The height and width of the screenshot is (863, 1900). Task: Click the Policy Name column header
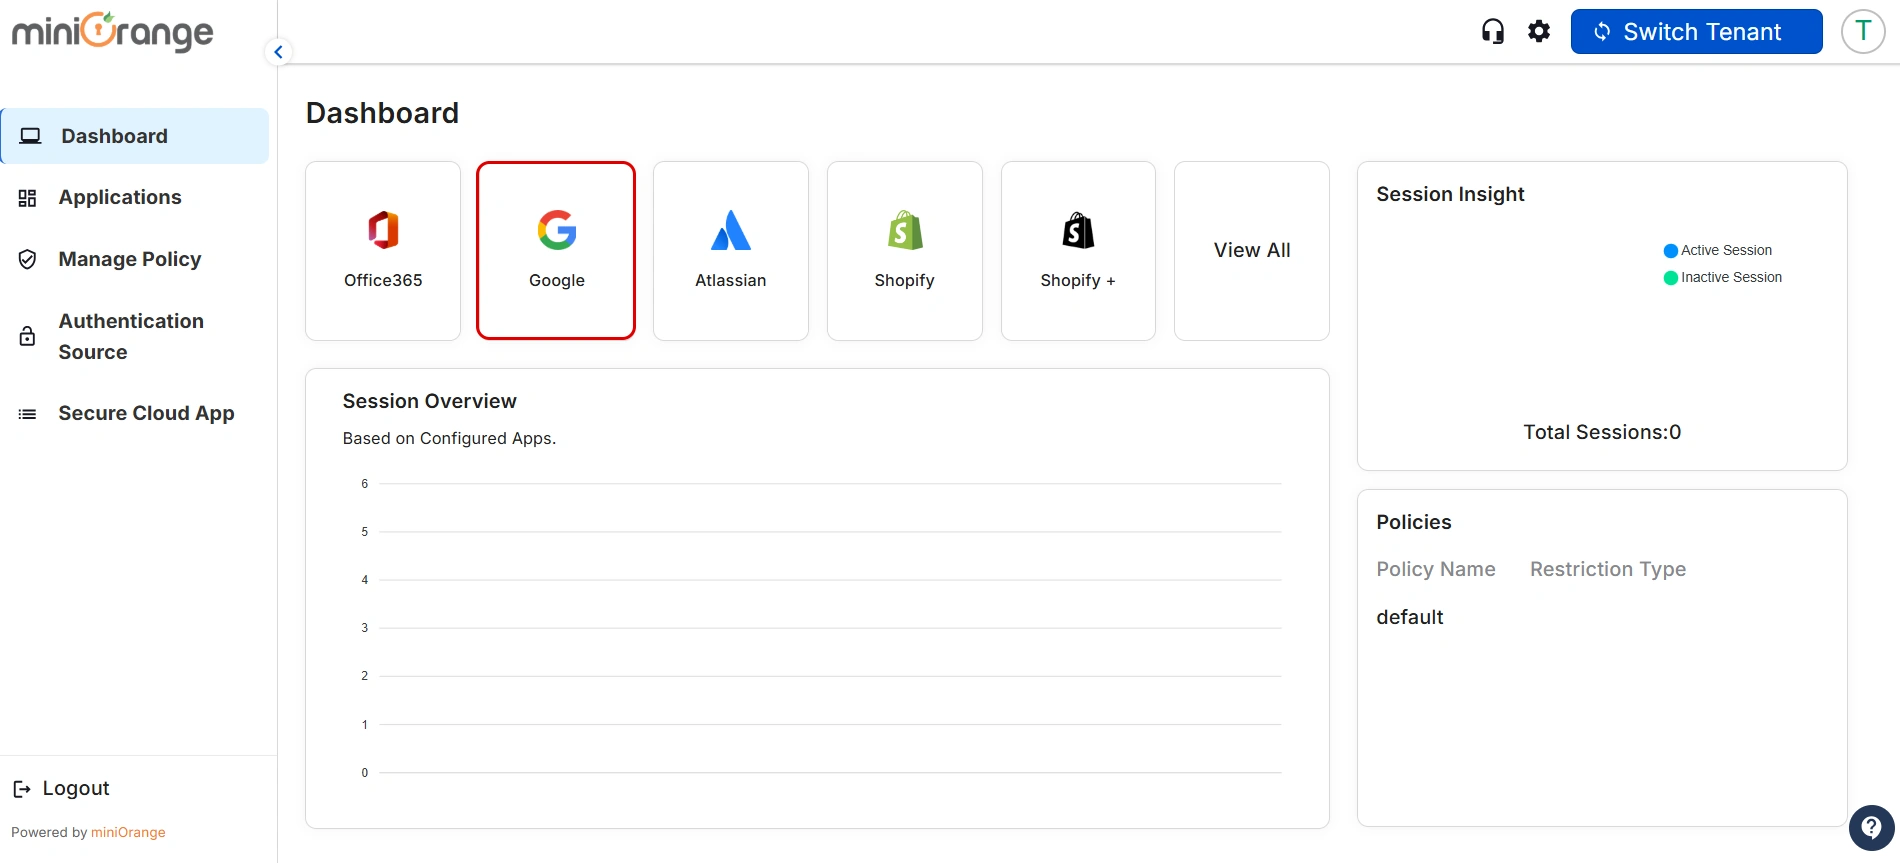point(1436,570)
